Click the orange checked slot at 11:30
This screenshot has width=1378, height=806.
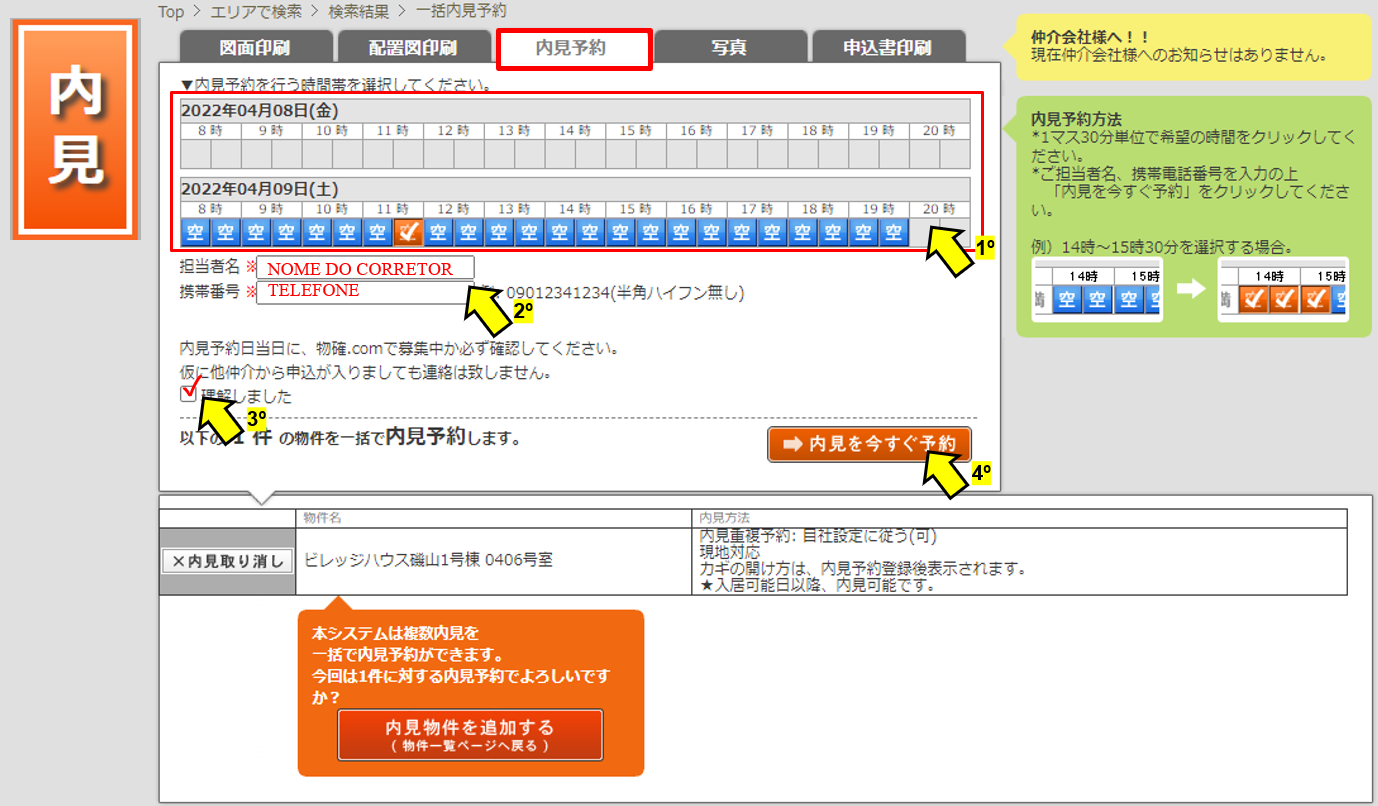click(x=408, y=232)
